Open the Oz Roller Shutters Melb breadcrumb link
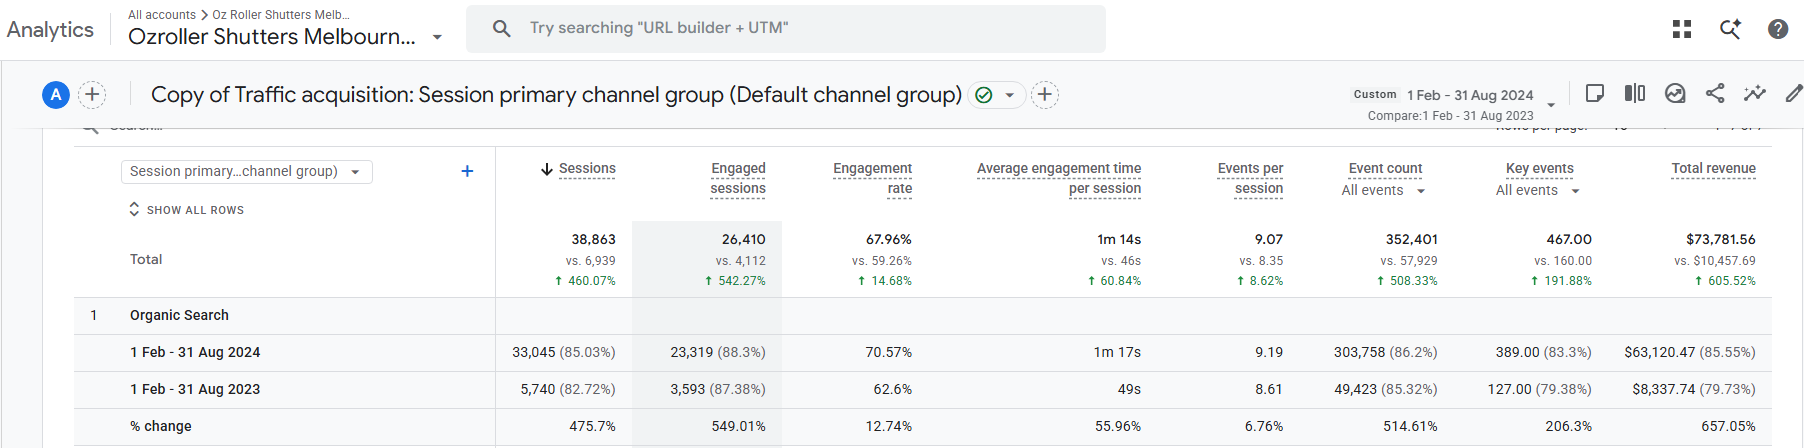1804x448 pixels. pyautogui.click(x=281, y=14)
